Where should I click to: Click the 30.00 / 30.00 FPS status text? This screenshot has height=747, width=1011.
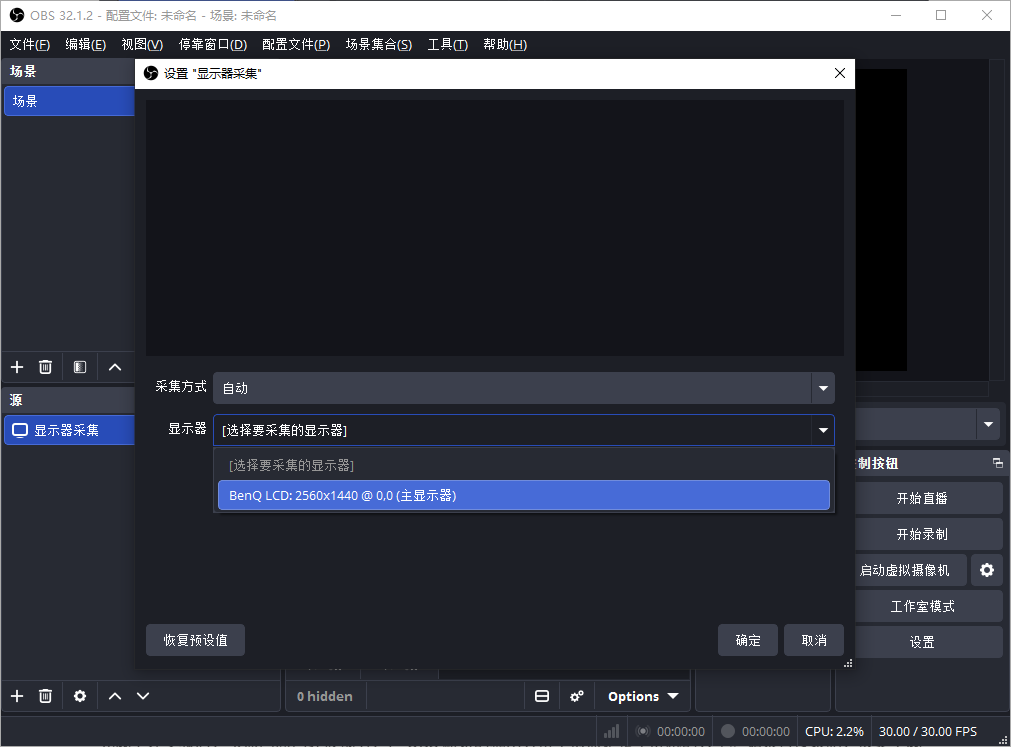928,732
